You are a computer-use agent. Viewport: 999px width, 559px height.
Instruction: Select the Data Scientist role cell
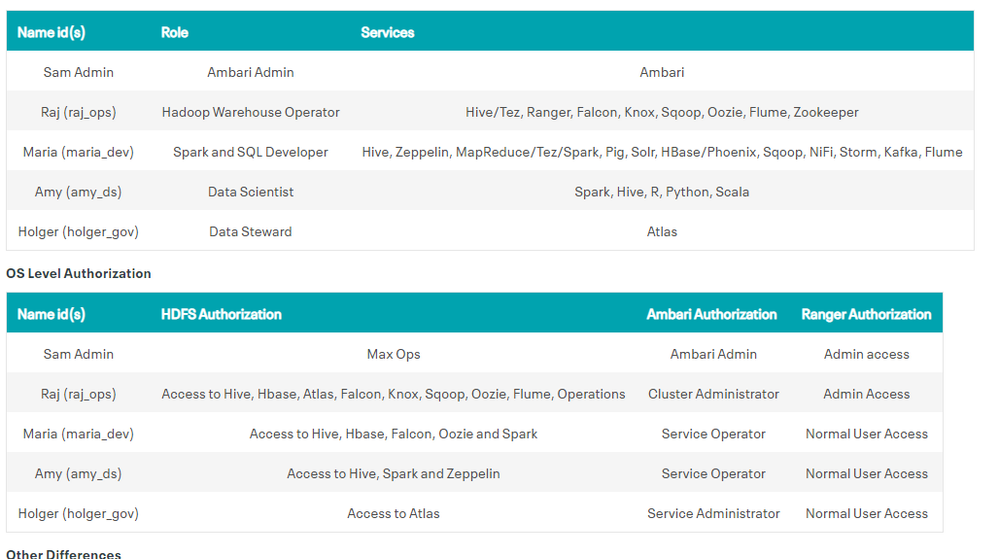coord(251,191)
